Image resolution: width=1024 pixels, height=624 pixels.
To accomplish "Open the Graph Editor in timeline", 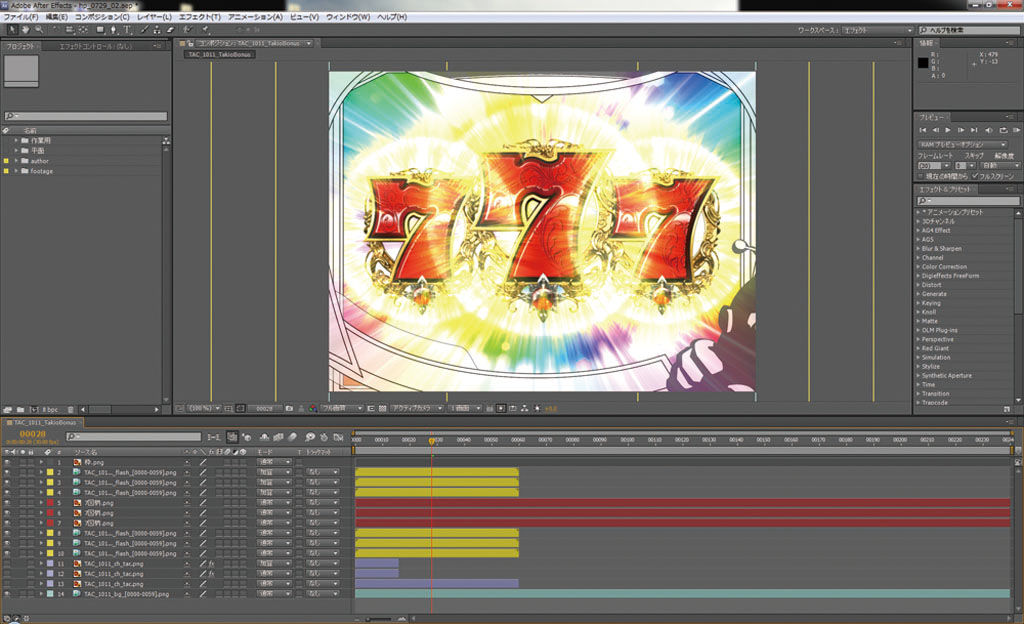I will [338, 437].
